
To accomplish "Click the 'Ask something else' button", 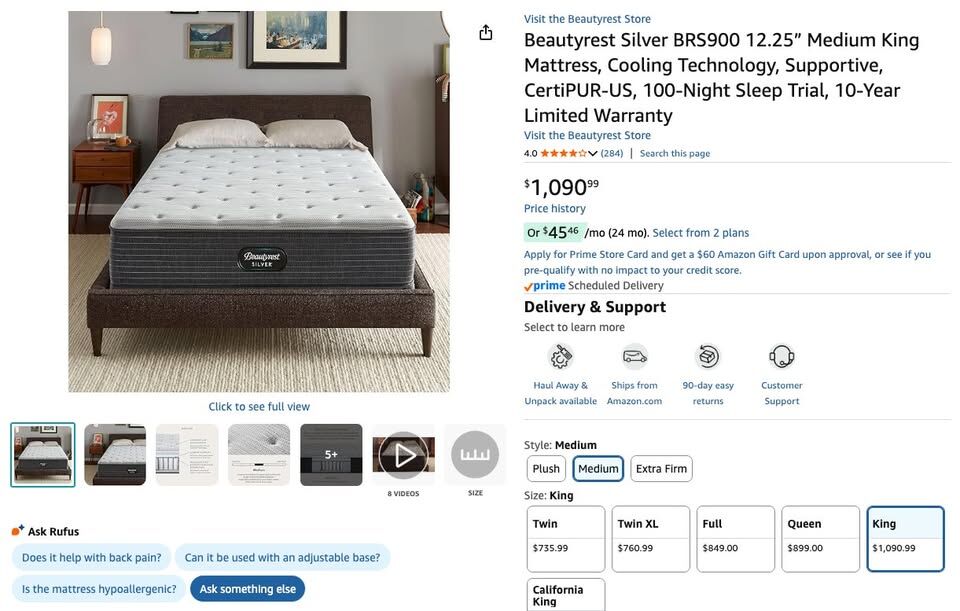I will (x=247, y=589).
